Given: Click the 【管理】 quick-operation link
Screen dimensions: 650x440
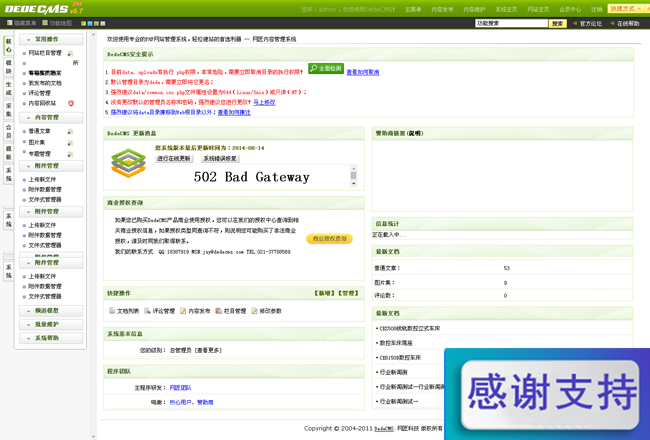Looking at the screenshot, I should coord(348,293).
